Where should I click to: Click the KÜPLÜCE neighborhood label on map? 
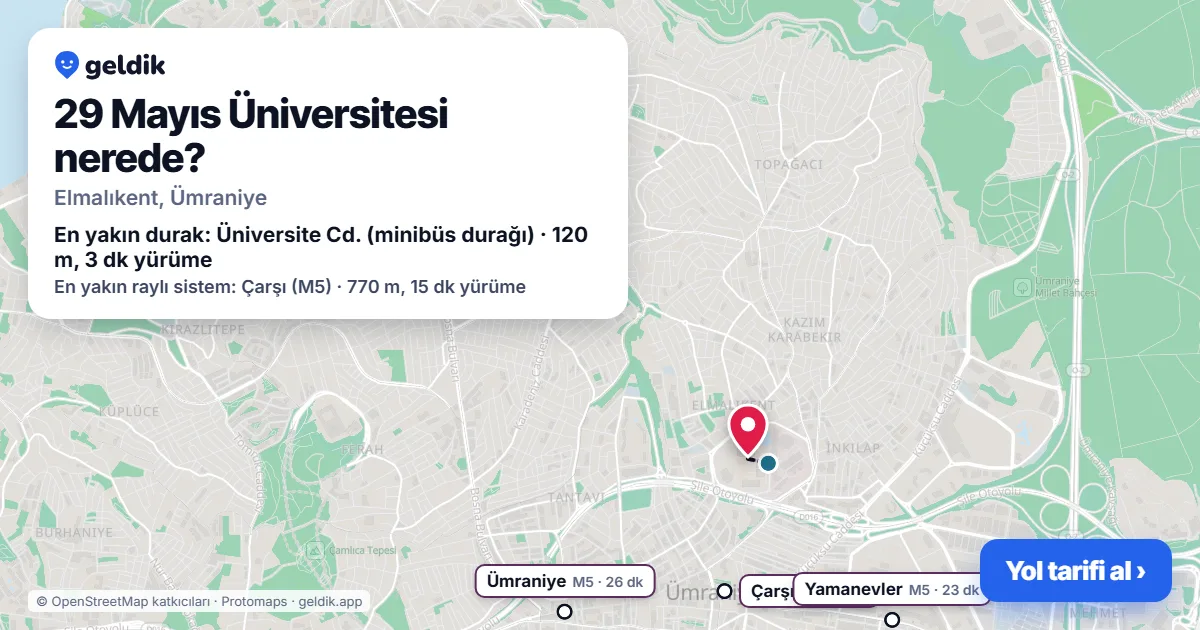(128, 411)
